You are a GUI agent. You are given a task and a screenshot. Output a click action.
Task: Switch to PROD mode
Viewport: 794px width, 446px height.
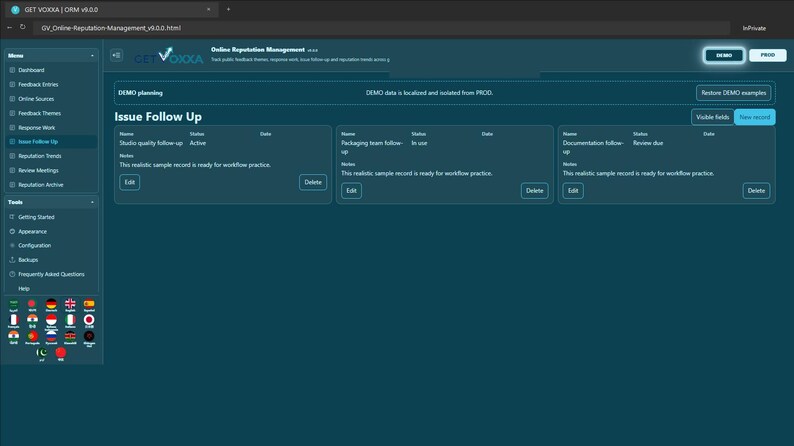coord(768,55)
